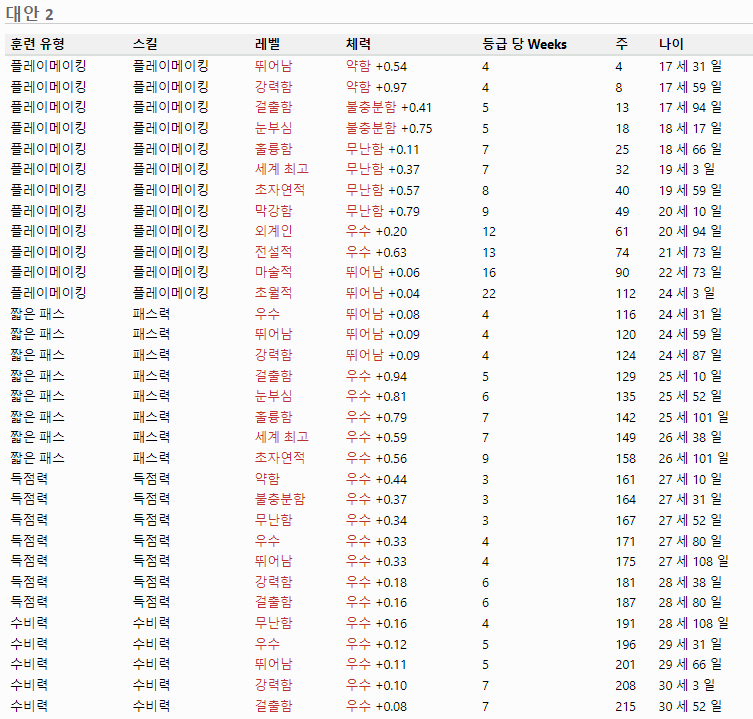Select Weeks per level value '16'

(489, 273)
